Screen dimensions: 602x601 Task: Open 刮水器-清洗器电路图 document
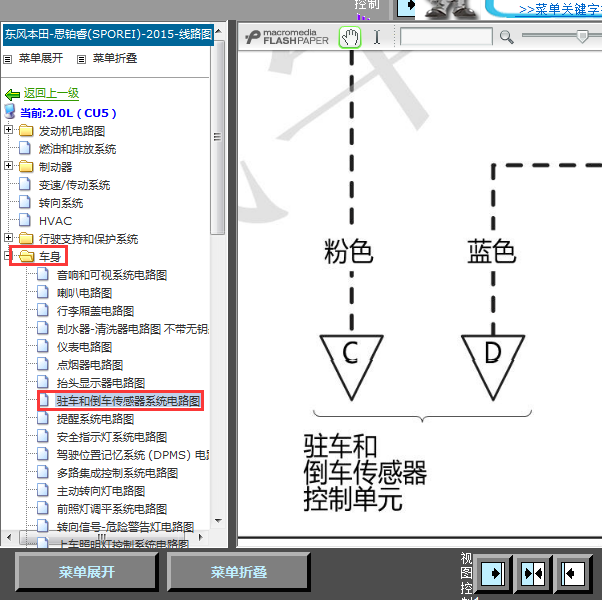(132, 329)
